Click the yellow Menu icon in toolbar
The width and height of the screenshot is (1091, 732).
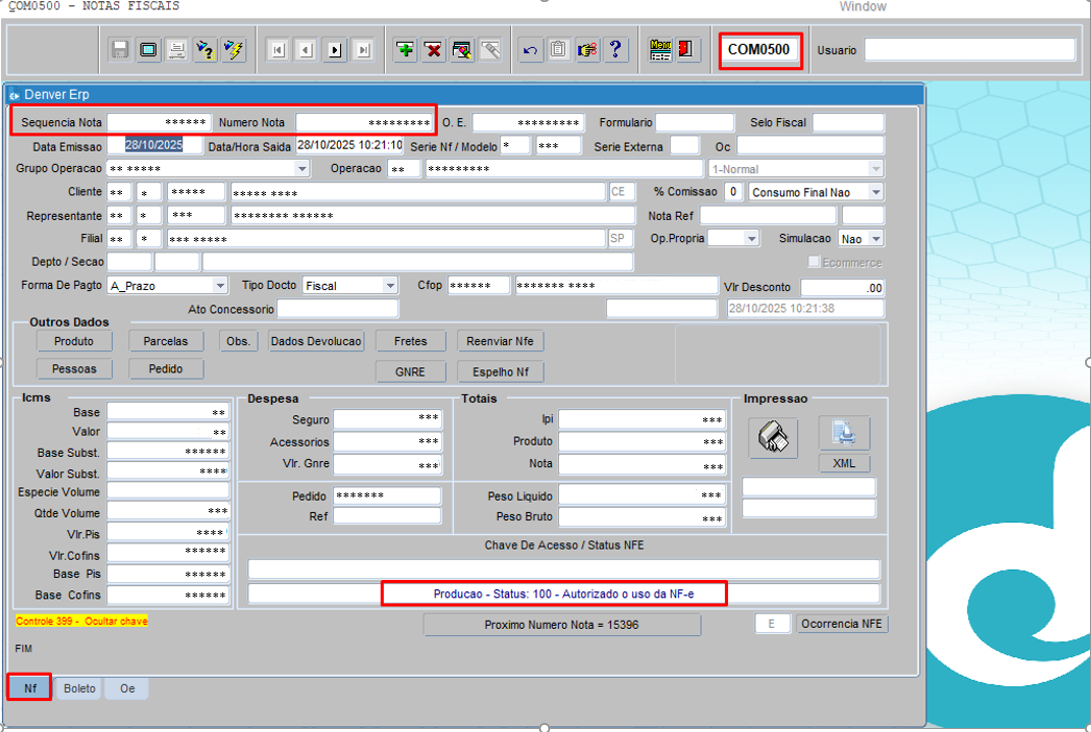tap(660, 50)
